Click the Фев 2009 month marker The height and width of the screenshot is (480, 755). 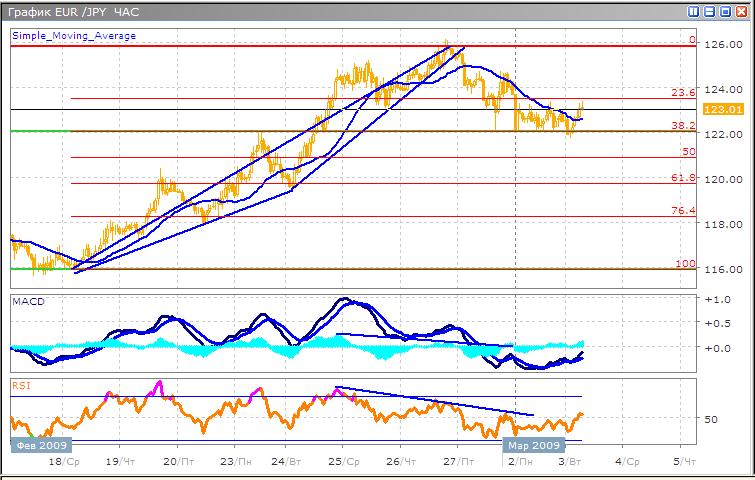point(39,447)
